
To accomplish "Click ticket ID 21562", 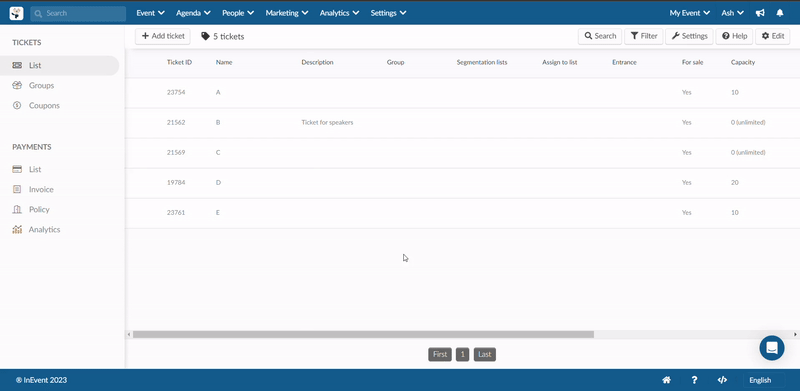I will pyautogui.click(x=176, y=123).
